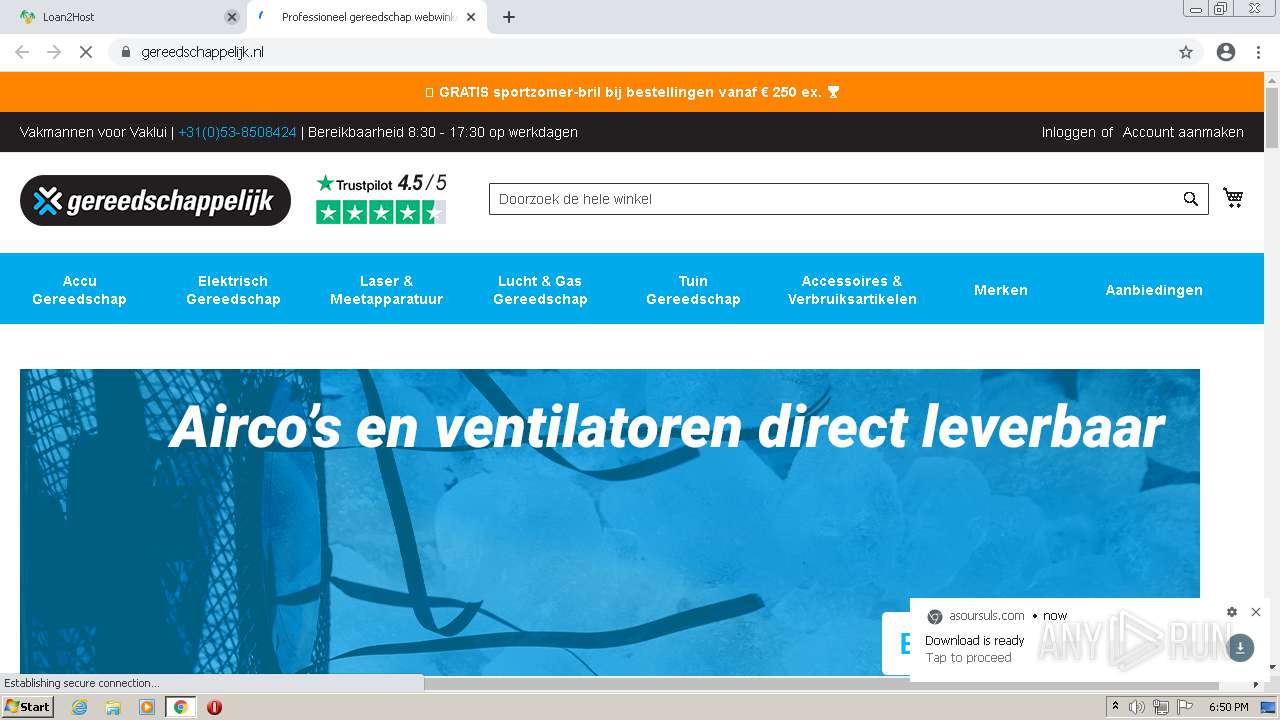Open Accessoires & Verbruiksartikelen menu
The height and width of the screenshot is (720, 1280).
[x=852, y=290]
